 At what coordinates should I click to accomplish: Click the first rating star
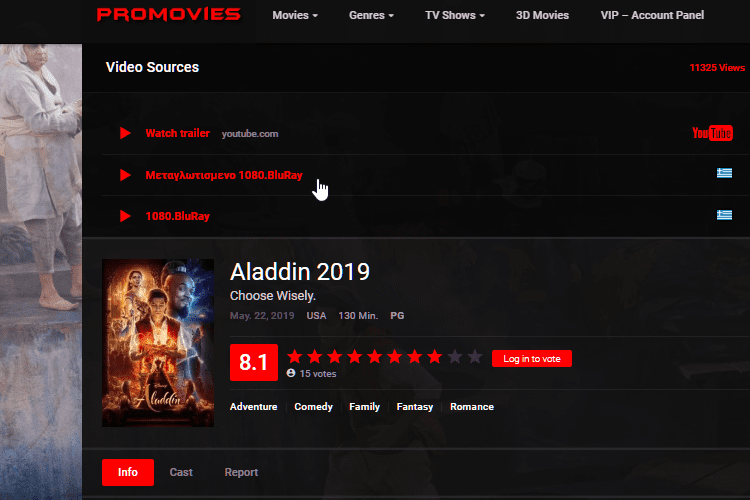295,356
